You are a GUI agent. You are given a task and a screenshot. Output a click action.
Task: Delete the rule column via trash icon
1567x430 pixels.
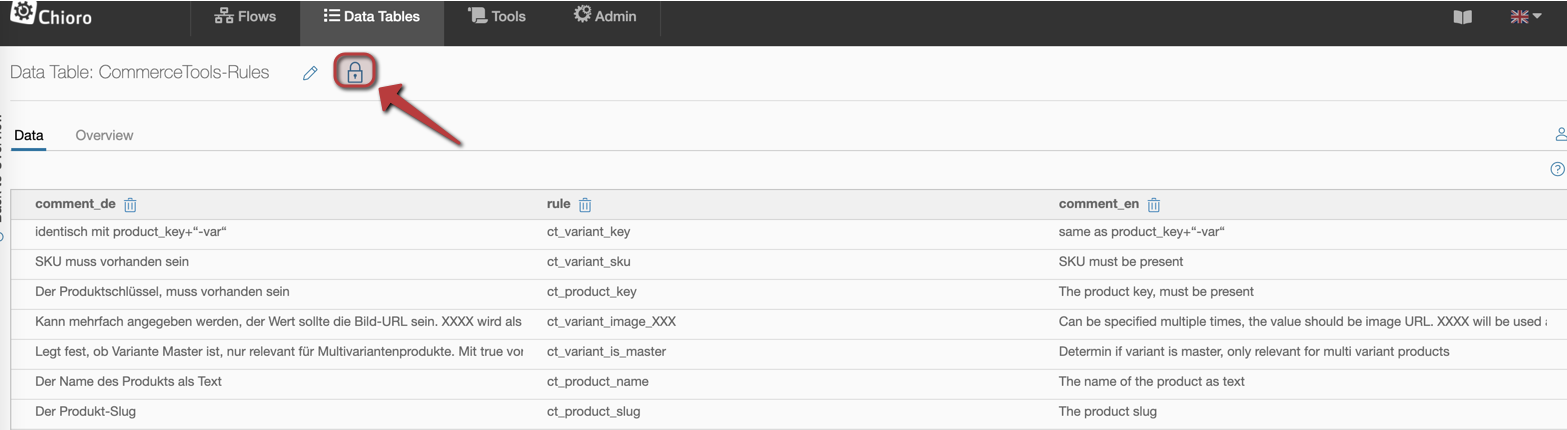[x=585, y=205]
